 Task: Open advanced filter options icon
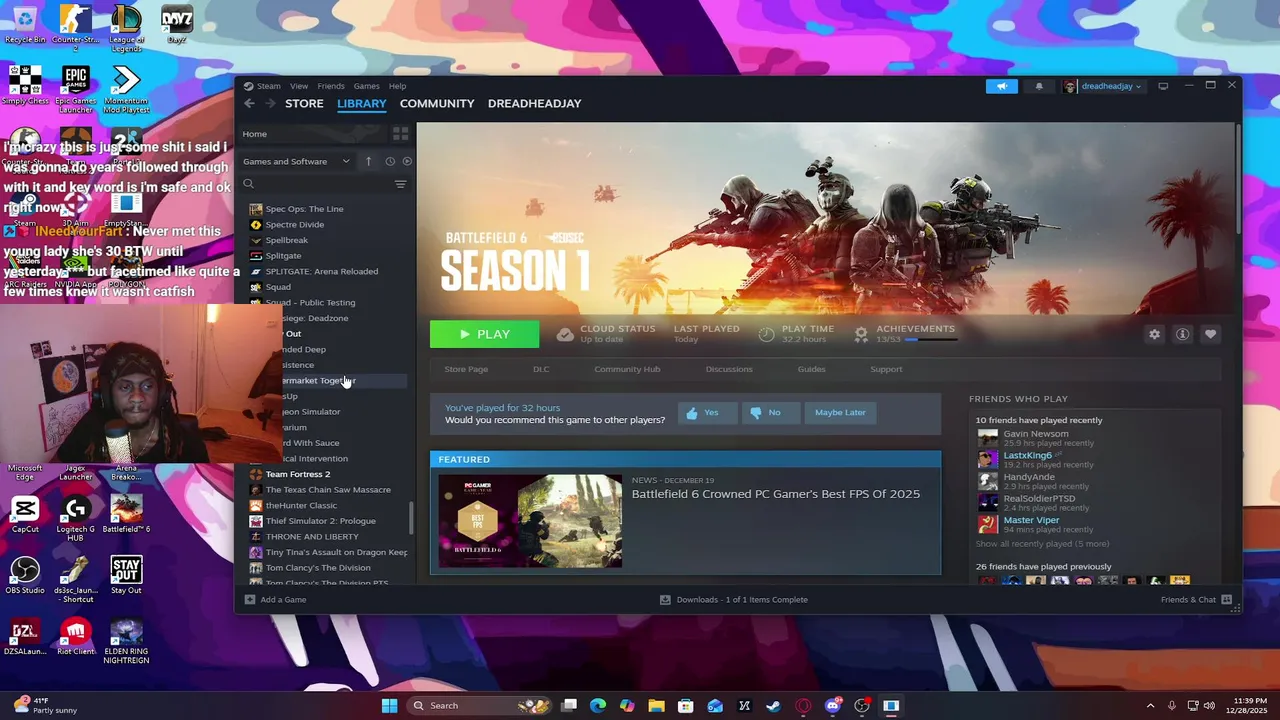tap(400, 184)
